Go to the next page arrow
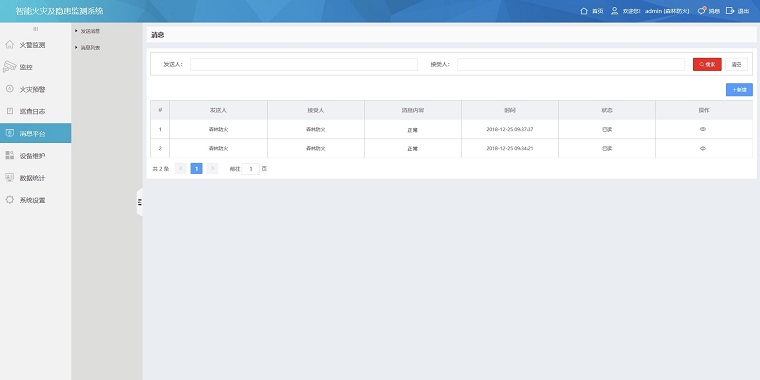The image size is (760, 380). [212, 169]
